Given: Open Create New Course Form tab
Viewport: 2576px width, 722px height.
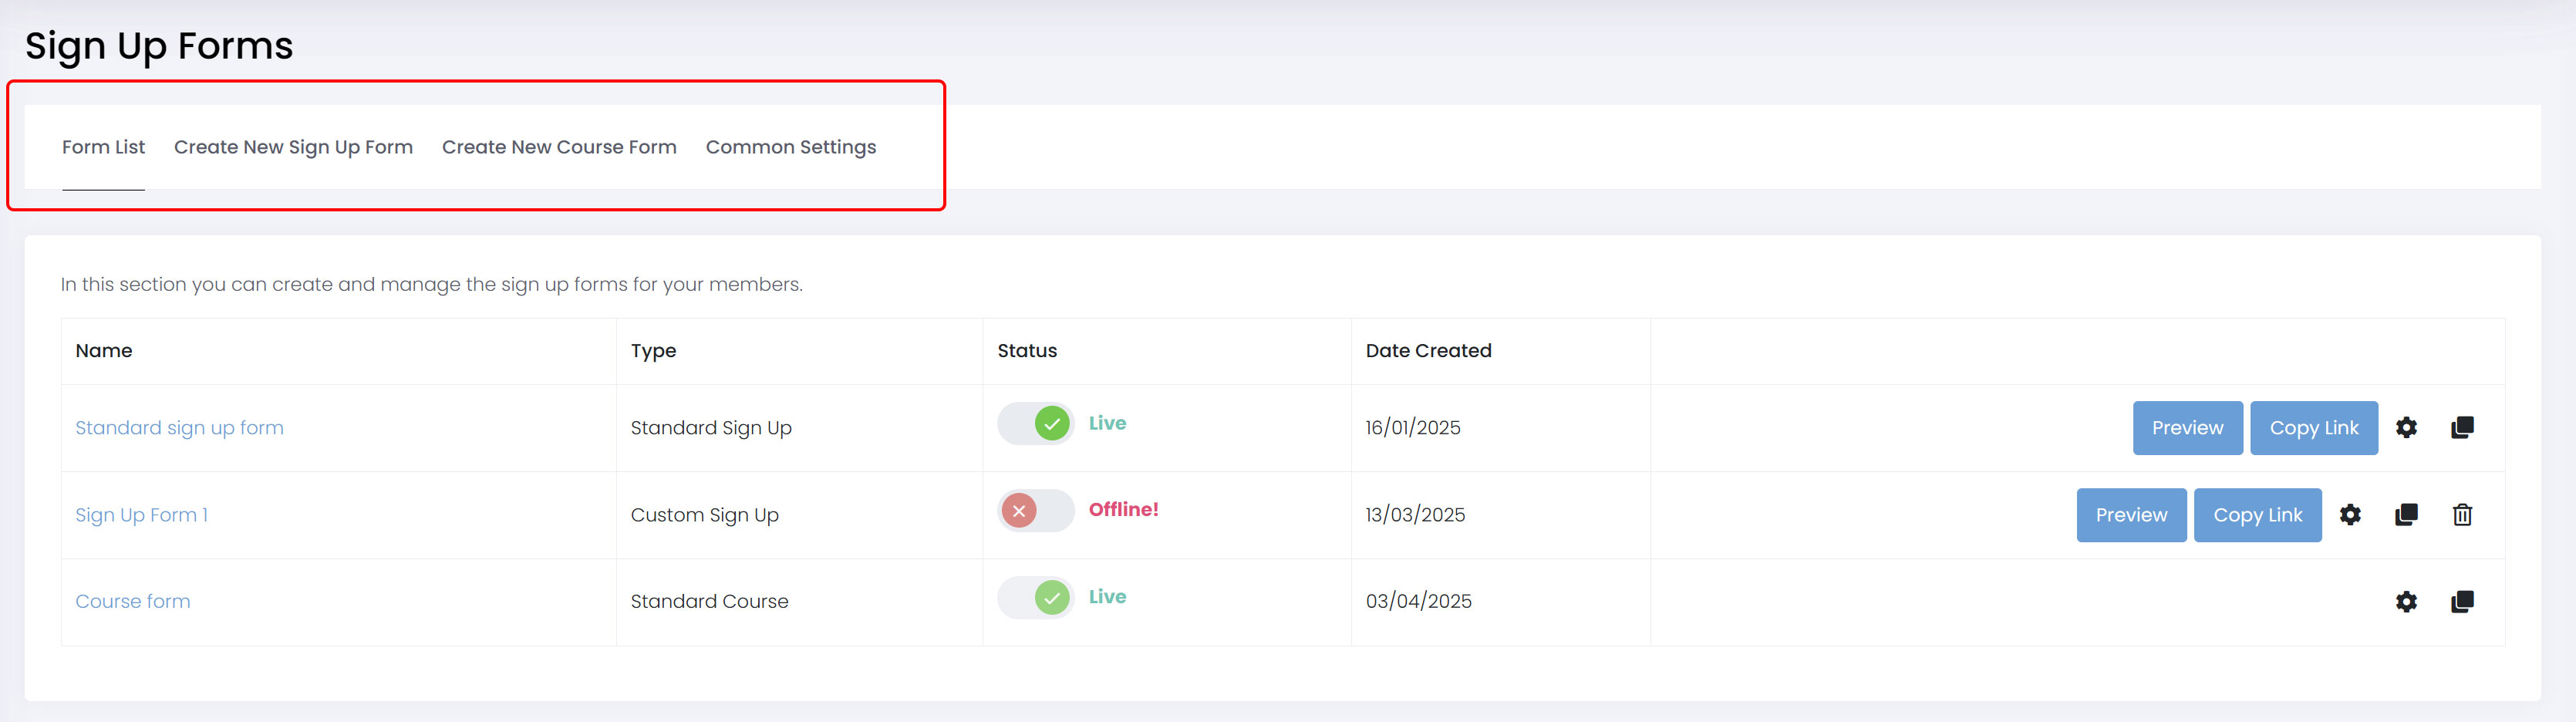Looking at the screenshot, I should click(x=559, y=147).
